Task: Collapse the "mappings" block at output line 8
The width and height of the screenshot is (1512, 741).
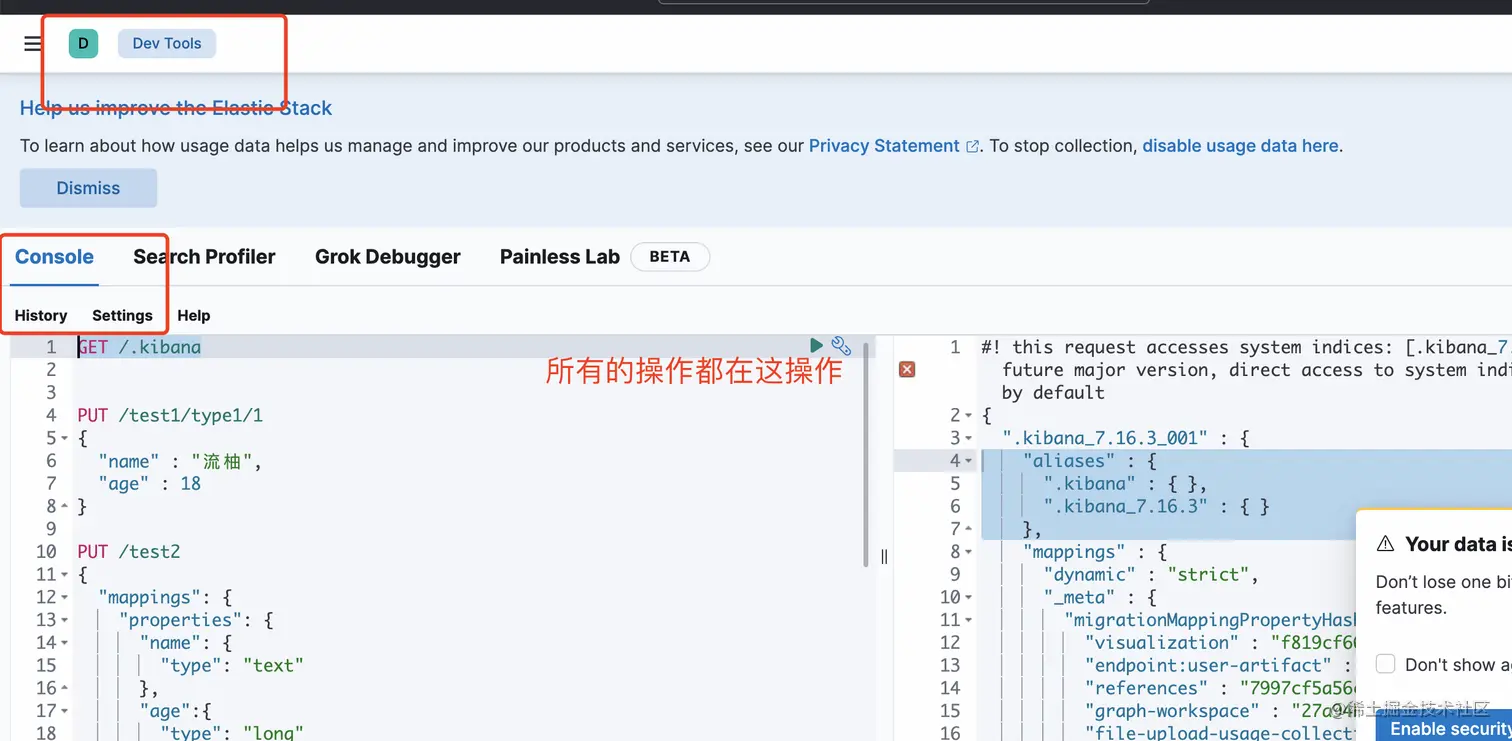Action: coord(969,552)
